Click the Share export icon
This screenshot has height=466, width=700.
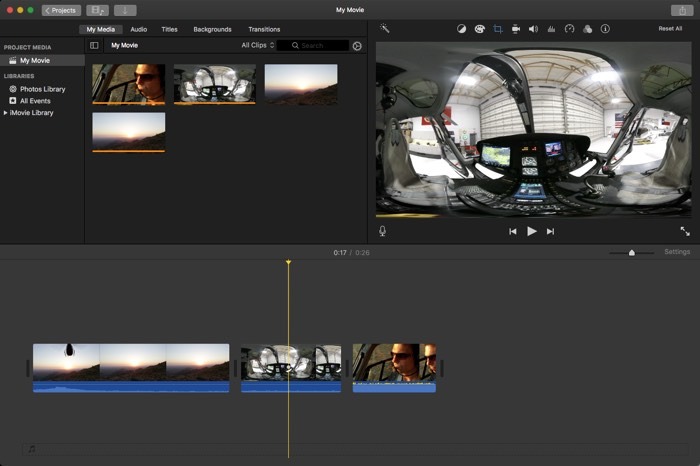(682, 10)
